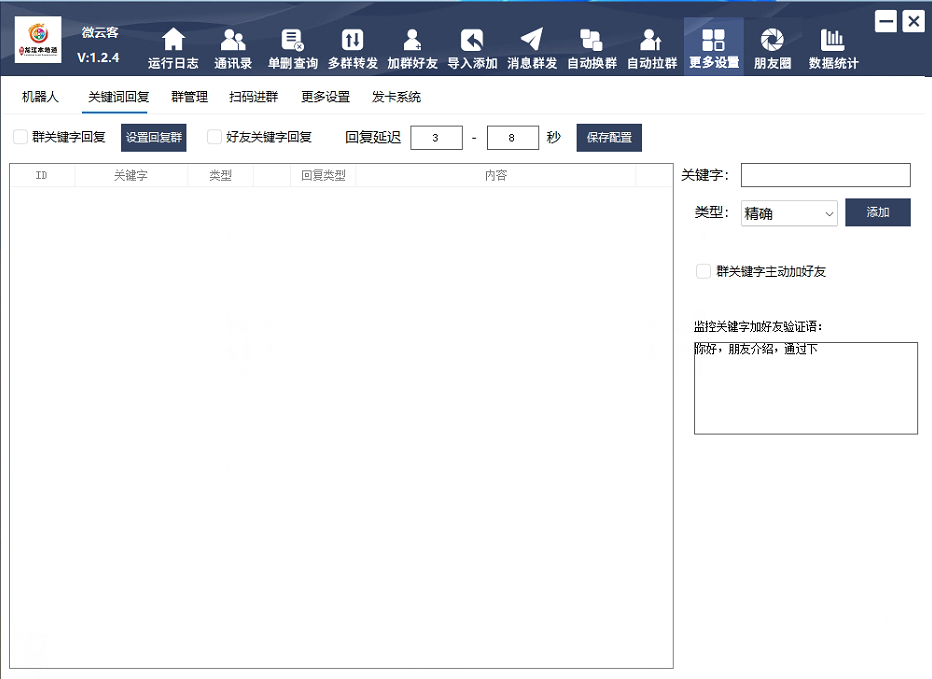Viewport: 932px width, 679px height.
Task: Select the 自动拉群 auto-invite tool
Action: (x=651, y=46)
